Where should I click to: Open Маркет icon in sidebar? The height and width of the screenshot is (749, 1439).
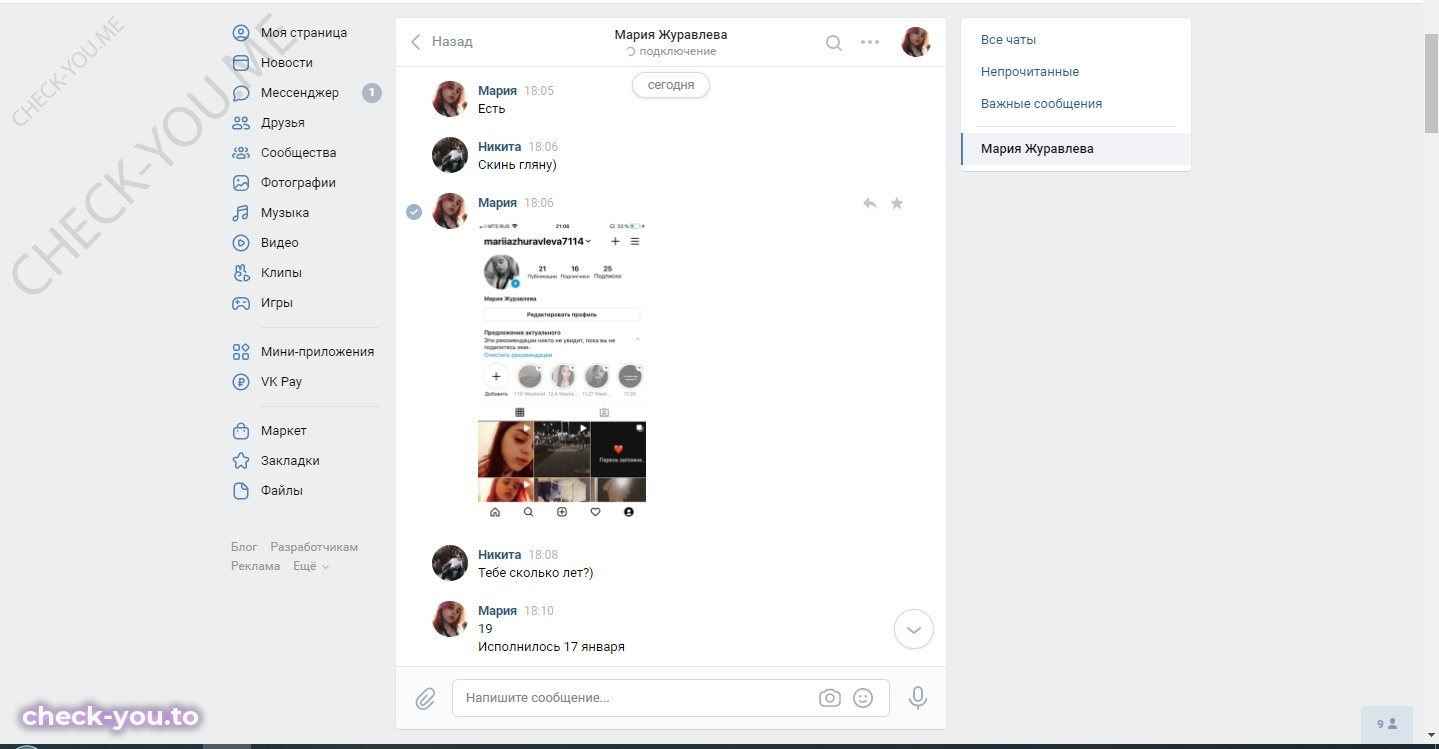(241, 431)
